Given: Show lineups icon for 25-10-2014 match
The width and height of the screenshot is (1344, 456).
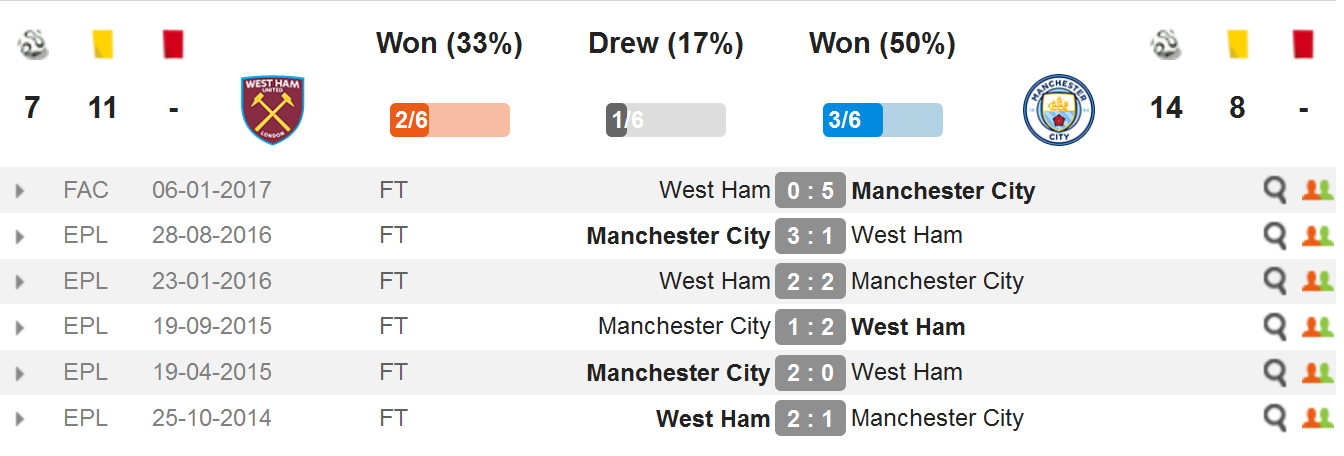Looking at the screenshot, I should click(1317, 418).
